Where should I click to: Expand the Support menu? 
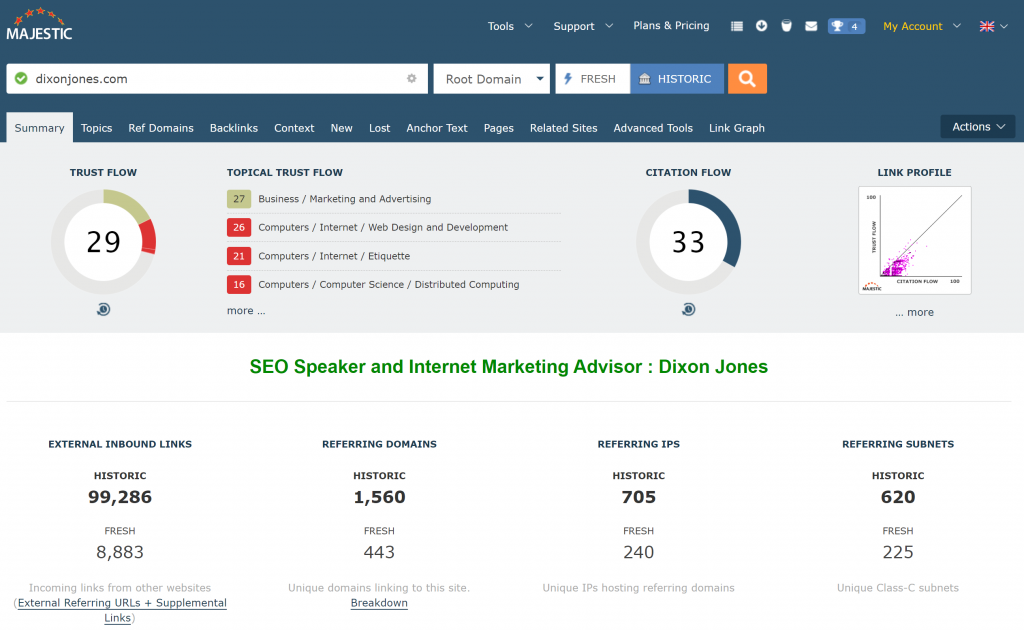coord(583,26)
